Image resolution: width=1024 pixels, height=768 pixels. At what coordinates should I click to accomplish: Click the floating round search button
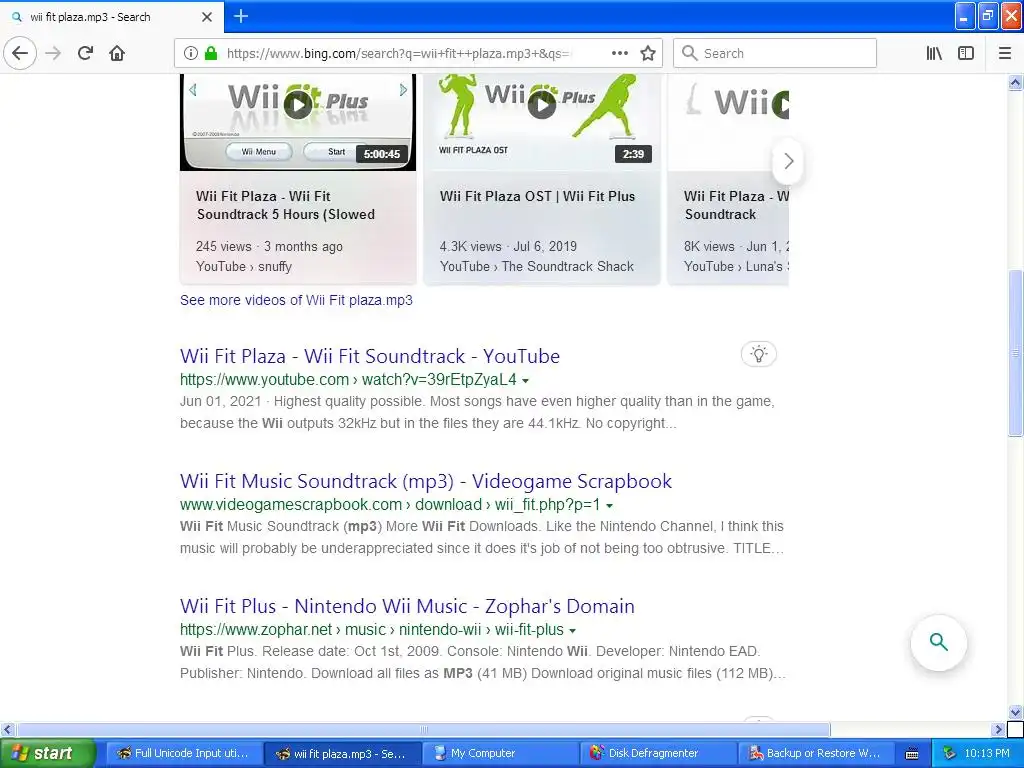[938, 642]
